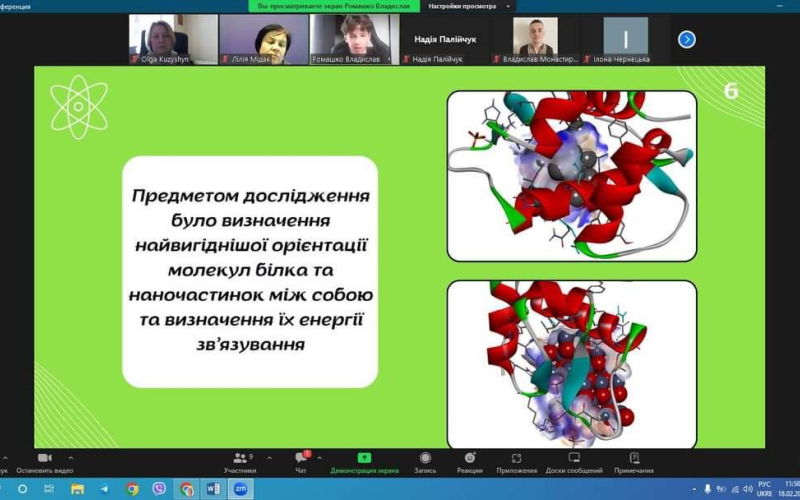Open Task View in taskbar
The height and width of the screenshot is (500, 800).
click(49, 489)
